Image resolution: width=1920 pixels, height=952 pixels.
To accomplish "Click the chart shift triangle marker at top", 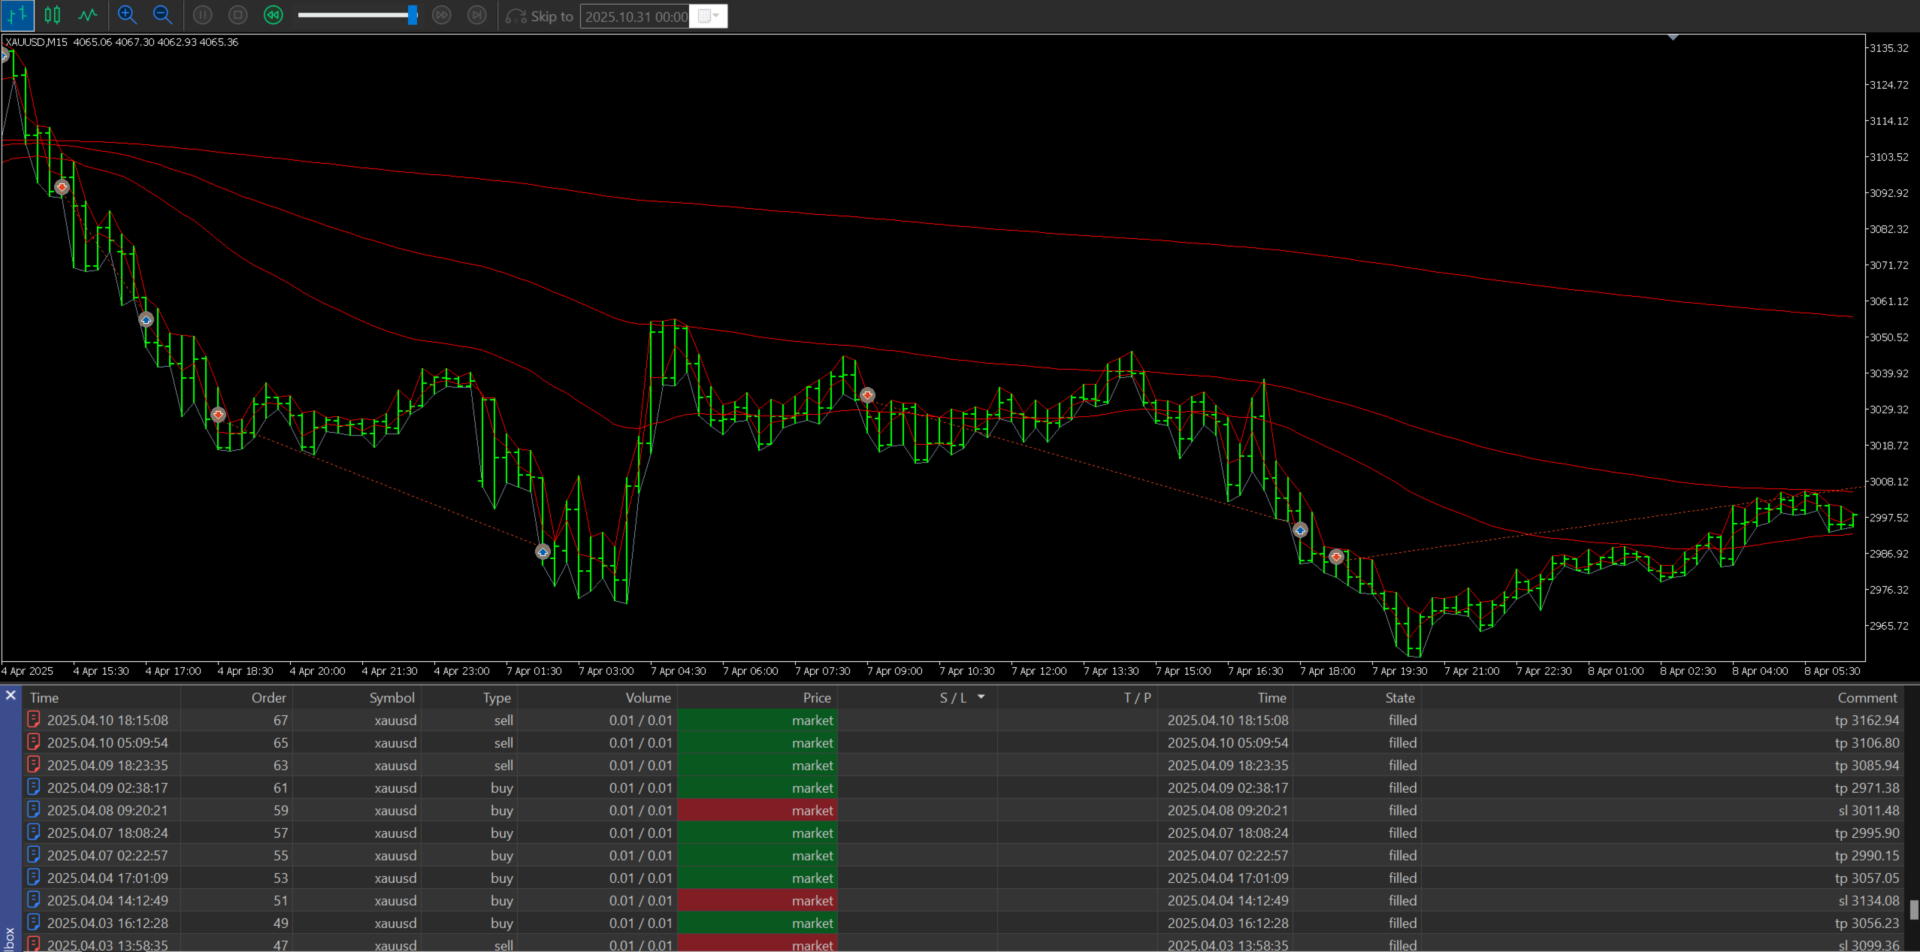I will [1673, 38].
